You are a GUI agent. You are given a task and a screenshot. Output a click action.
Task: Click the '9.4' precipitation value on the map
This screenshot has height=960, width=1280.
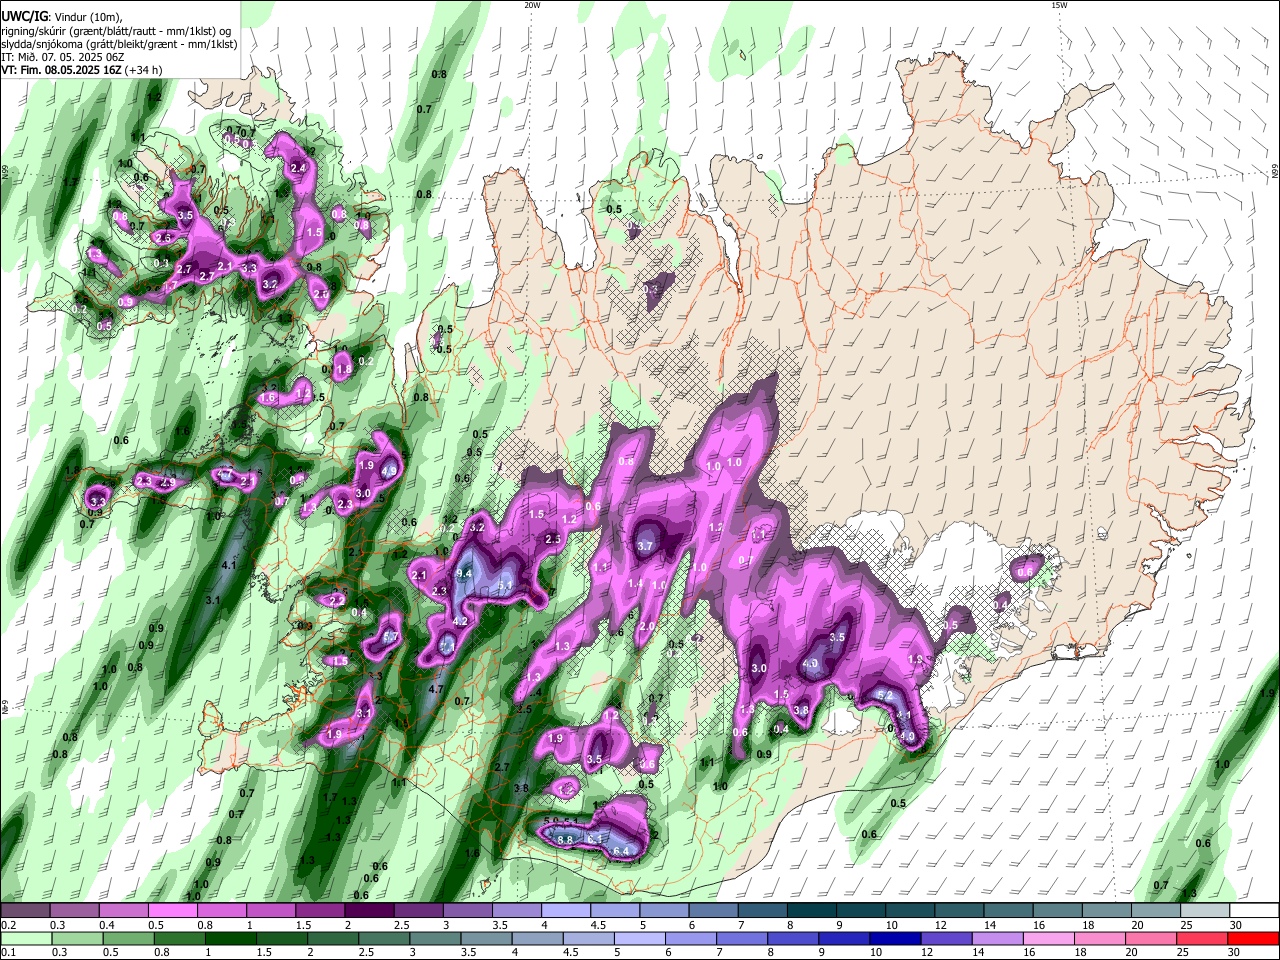(x=464, y=574)
